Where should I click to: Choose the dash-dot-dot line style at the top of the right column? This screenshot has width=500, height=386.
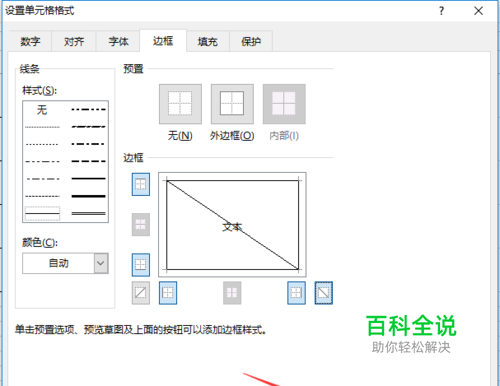[89, 109]
